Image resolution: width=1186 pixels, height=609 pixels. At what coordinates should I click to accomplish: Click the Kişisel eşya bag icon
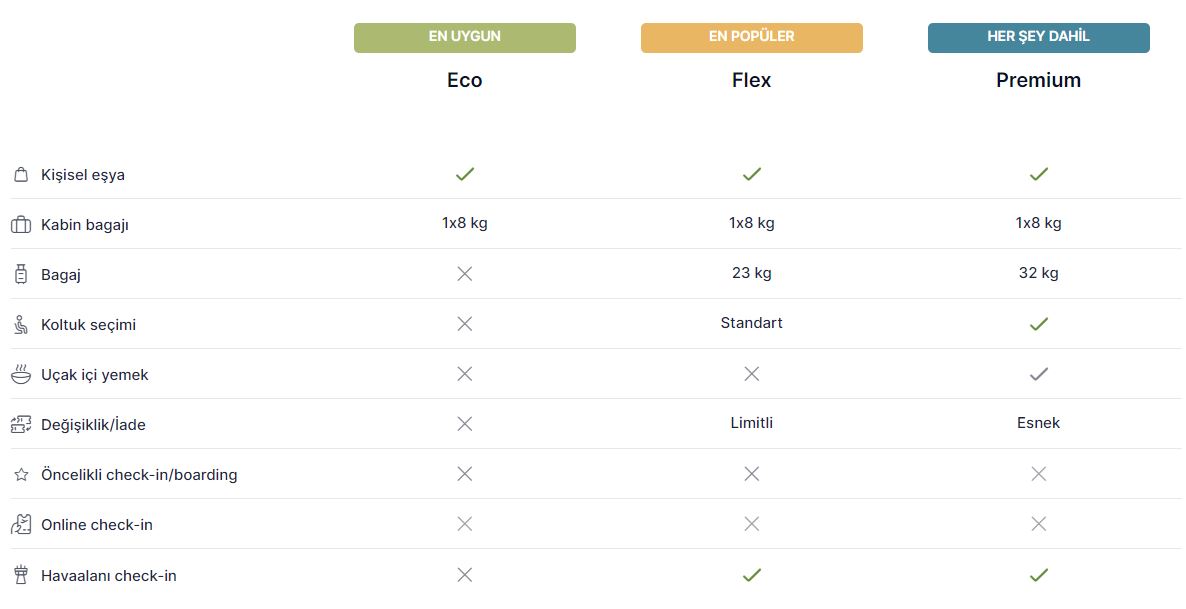pyautogui.click(x=21, y=175)
